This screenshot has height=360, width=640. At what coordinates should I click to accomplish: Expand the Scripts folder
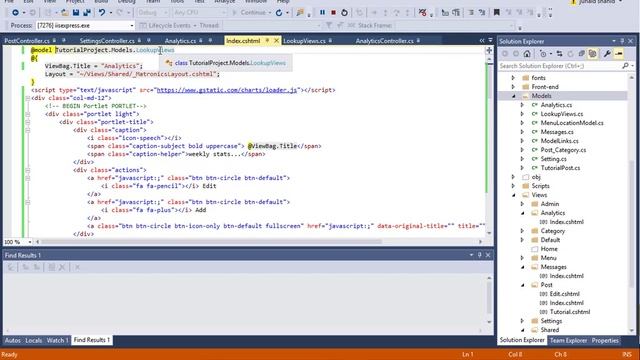(x=513, y=186)
